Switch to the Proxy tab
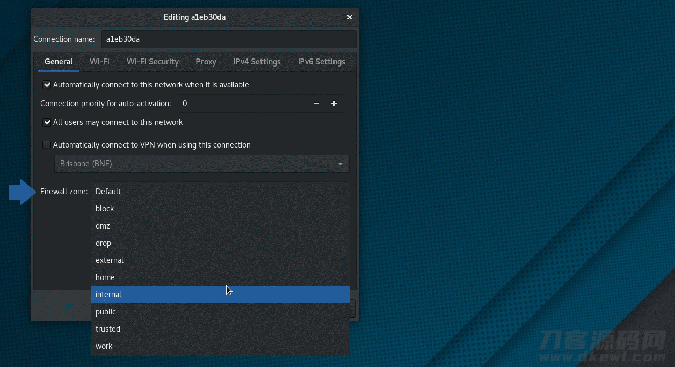Viewport: 675px width, 367px height. (x=206, y=62)
